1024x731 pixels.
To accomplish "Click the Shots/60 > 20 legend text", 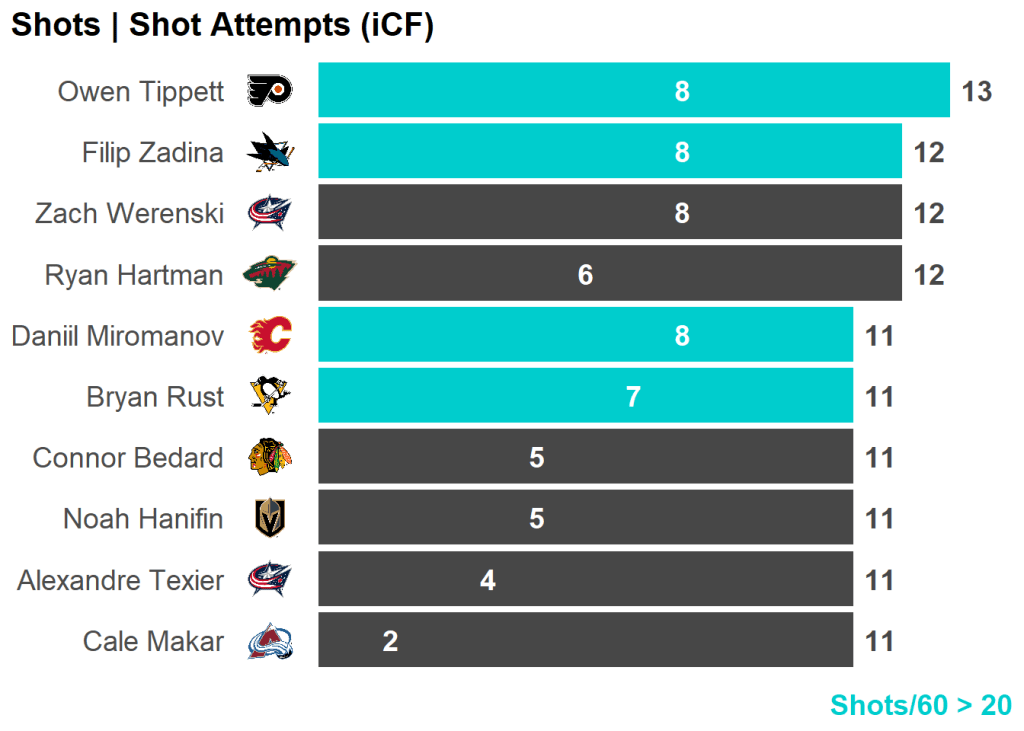I will (921, 705).
